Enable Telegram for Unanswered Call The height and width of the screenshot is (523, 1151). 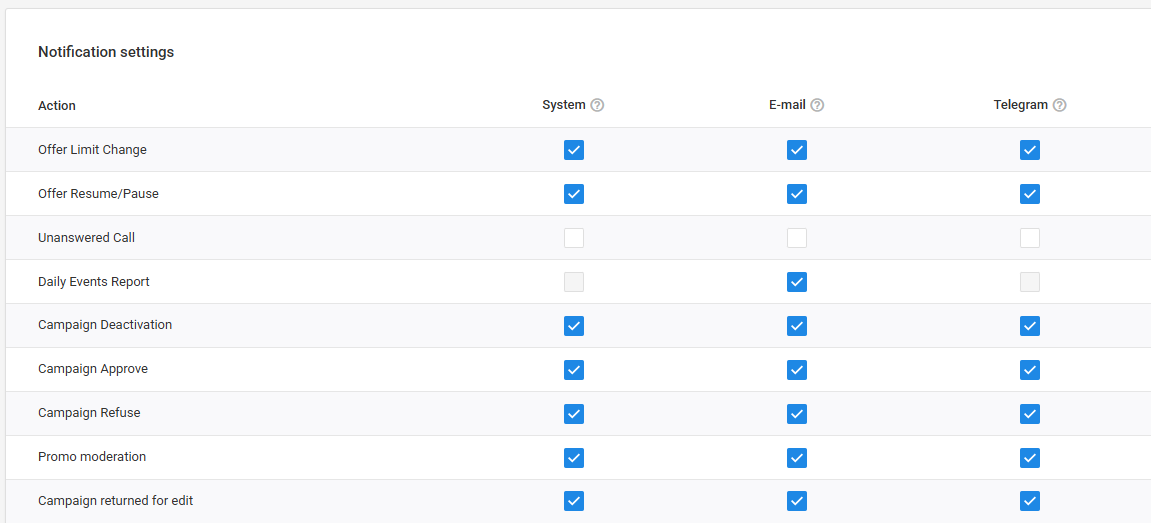click(x=1030, y=238)
